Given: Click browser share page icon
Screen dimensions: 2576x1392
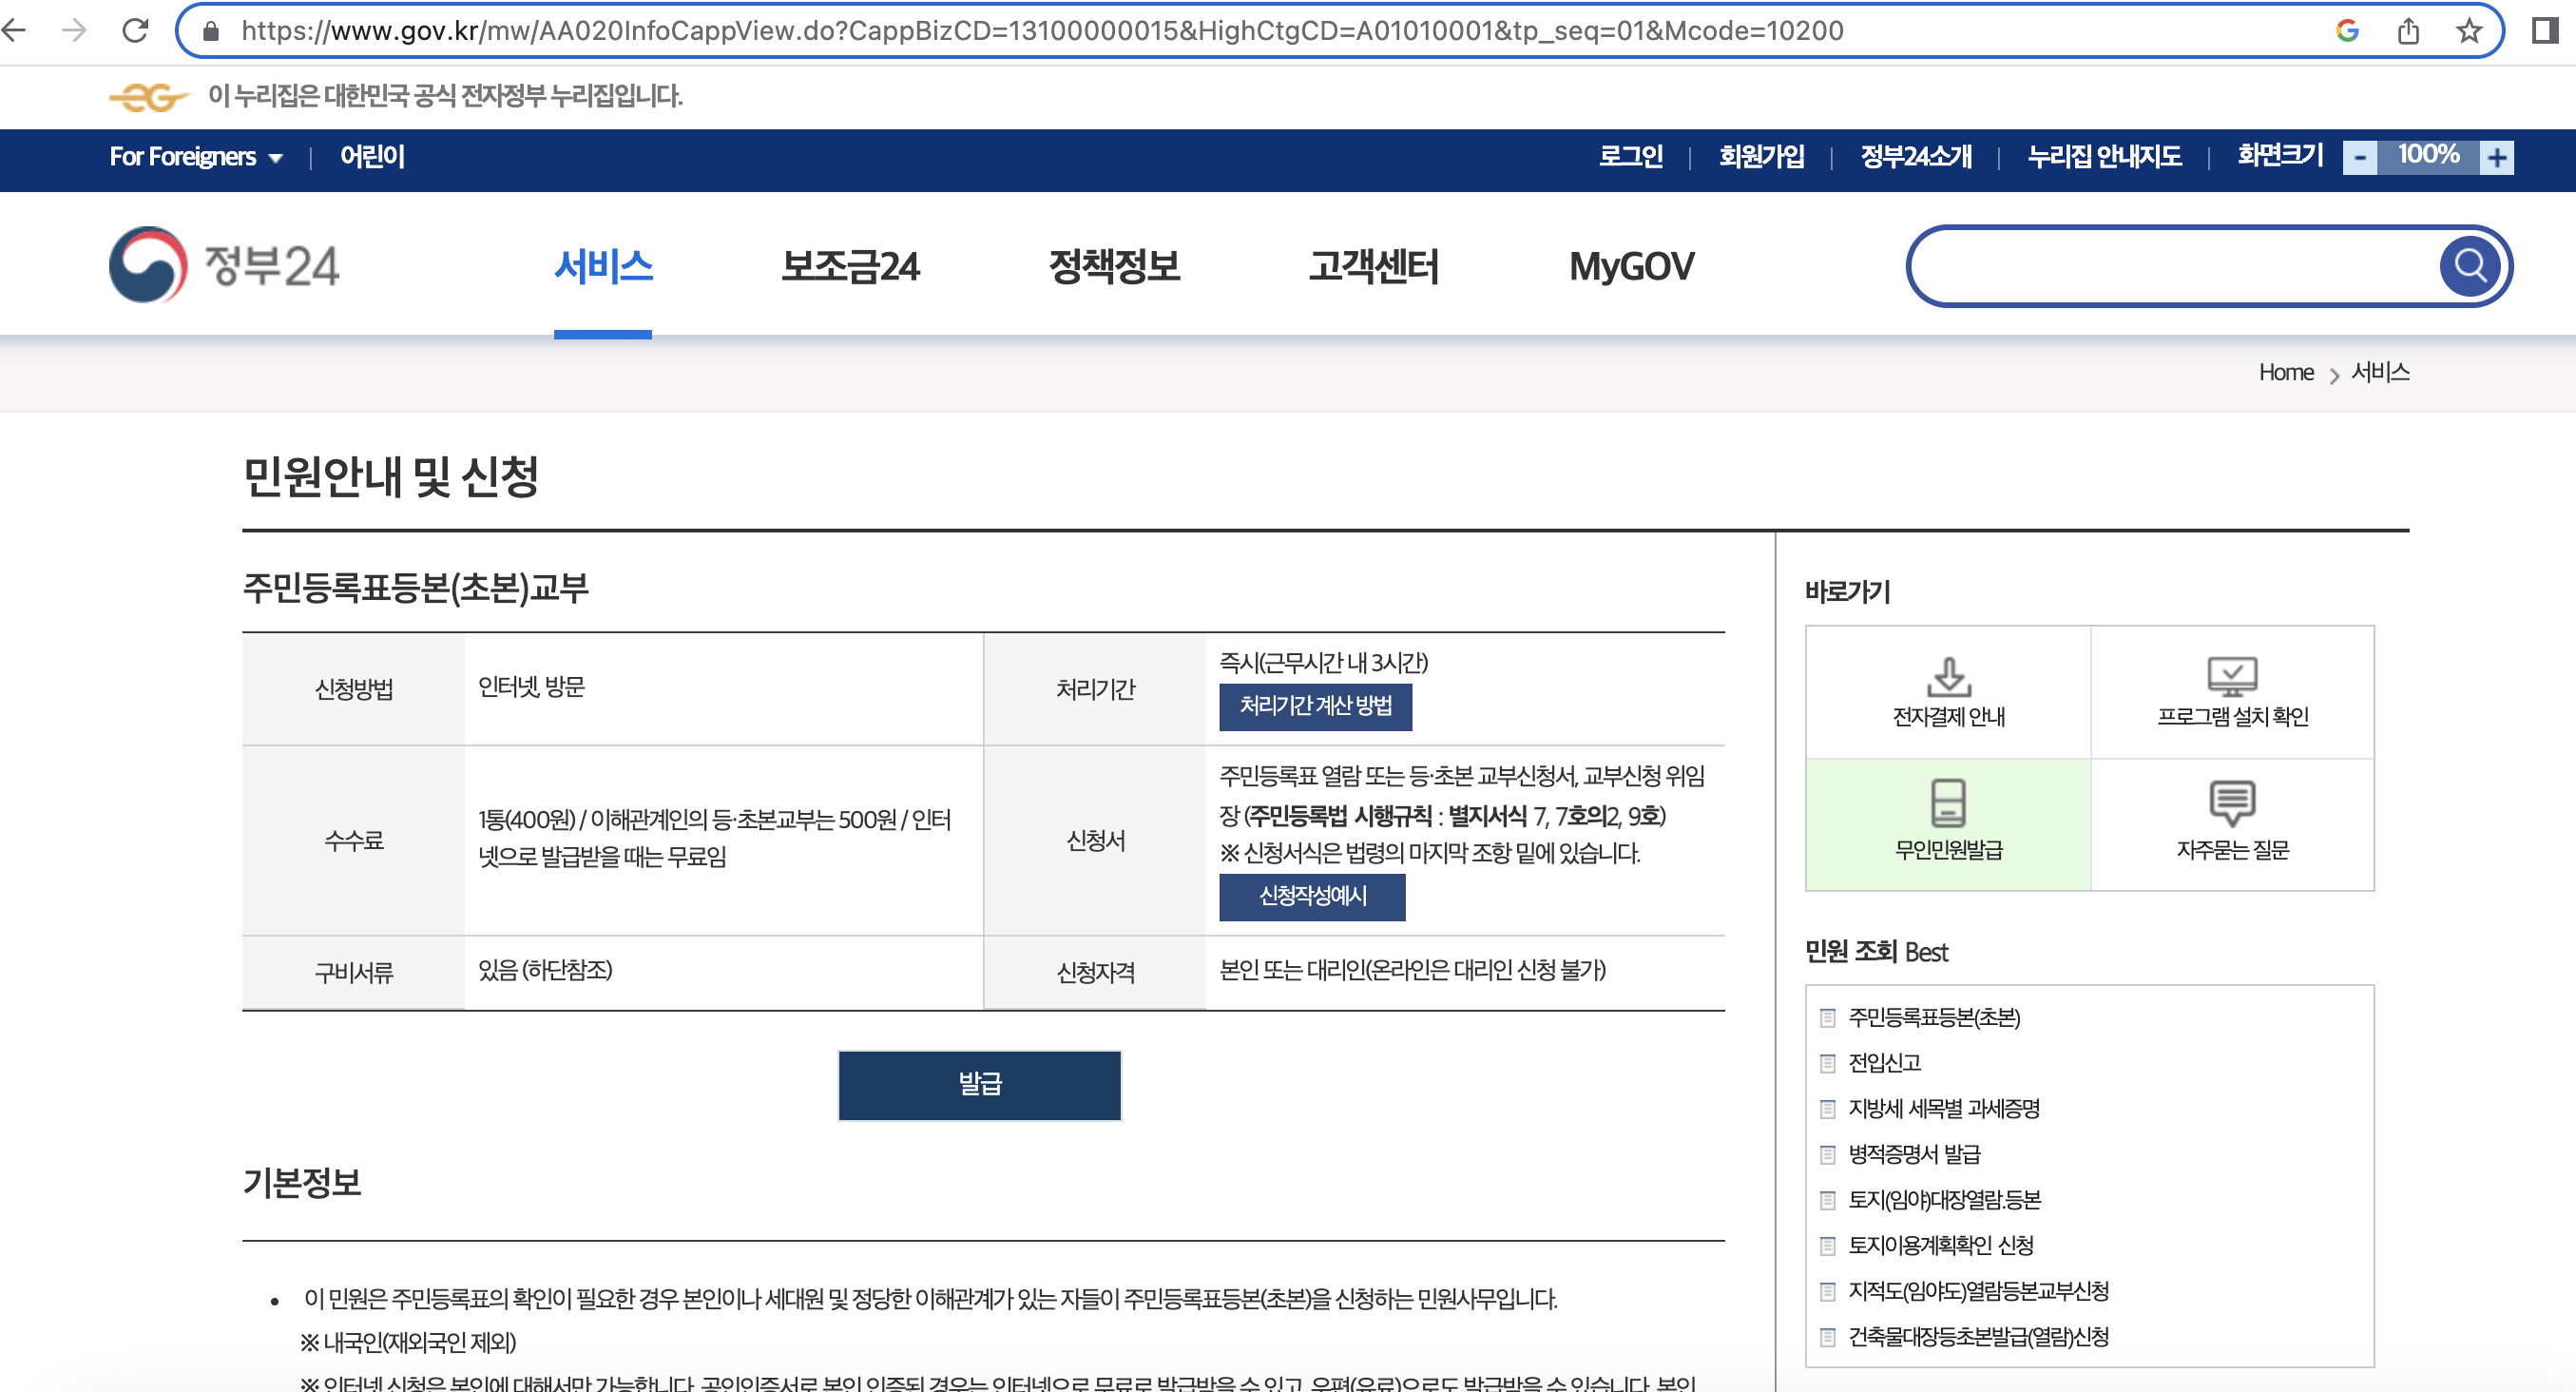Looking at the screenshot, I should (x=2408, y=31).
